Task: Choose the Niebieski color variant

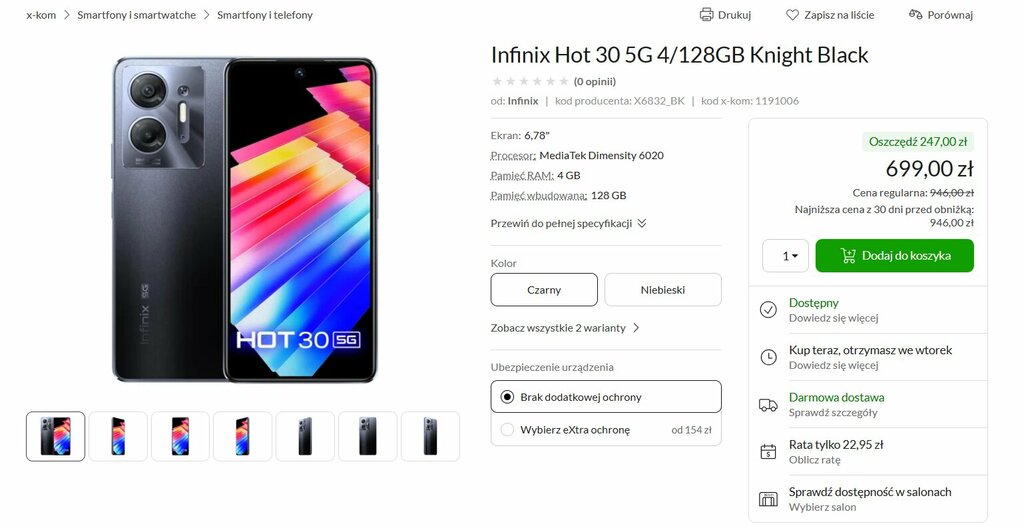Action: [x=663, y=290]
